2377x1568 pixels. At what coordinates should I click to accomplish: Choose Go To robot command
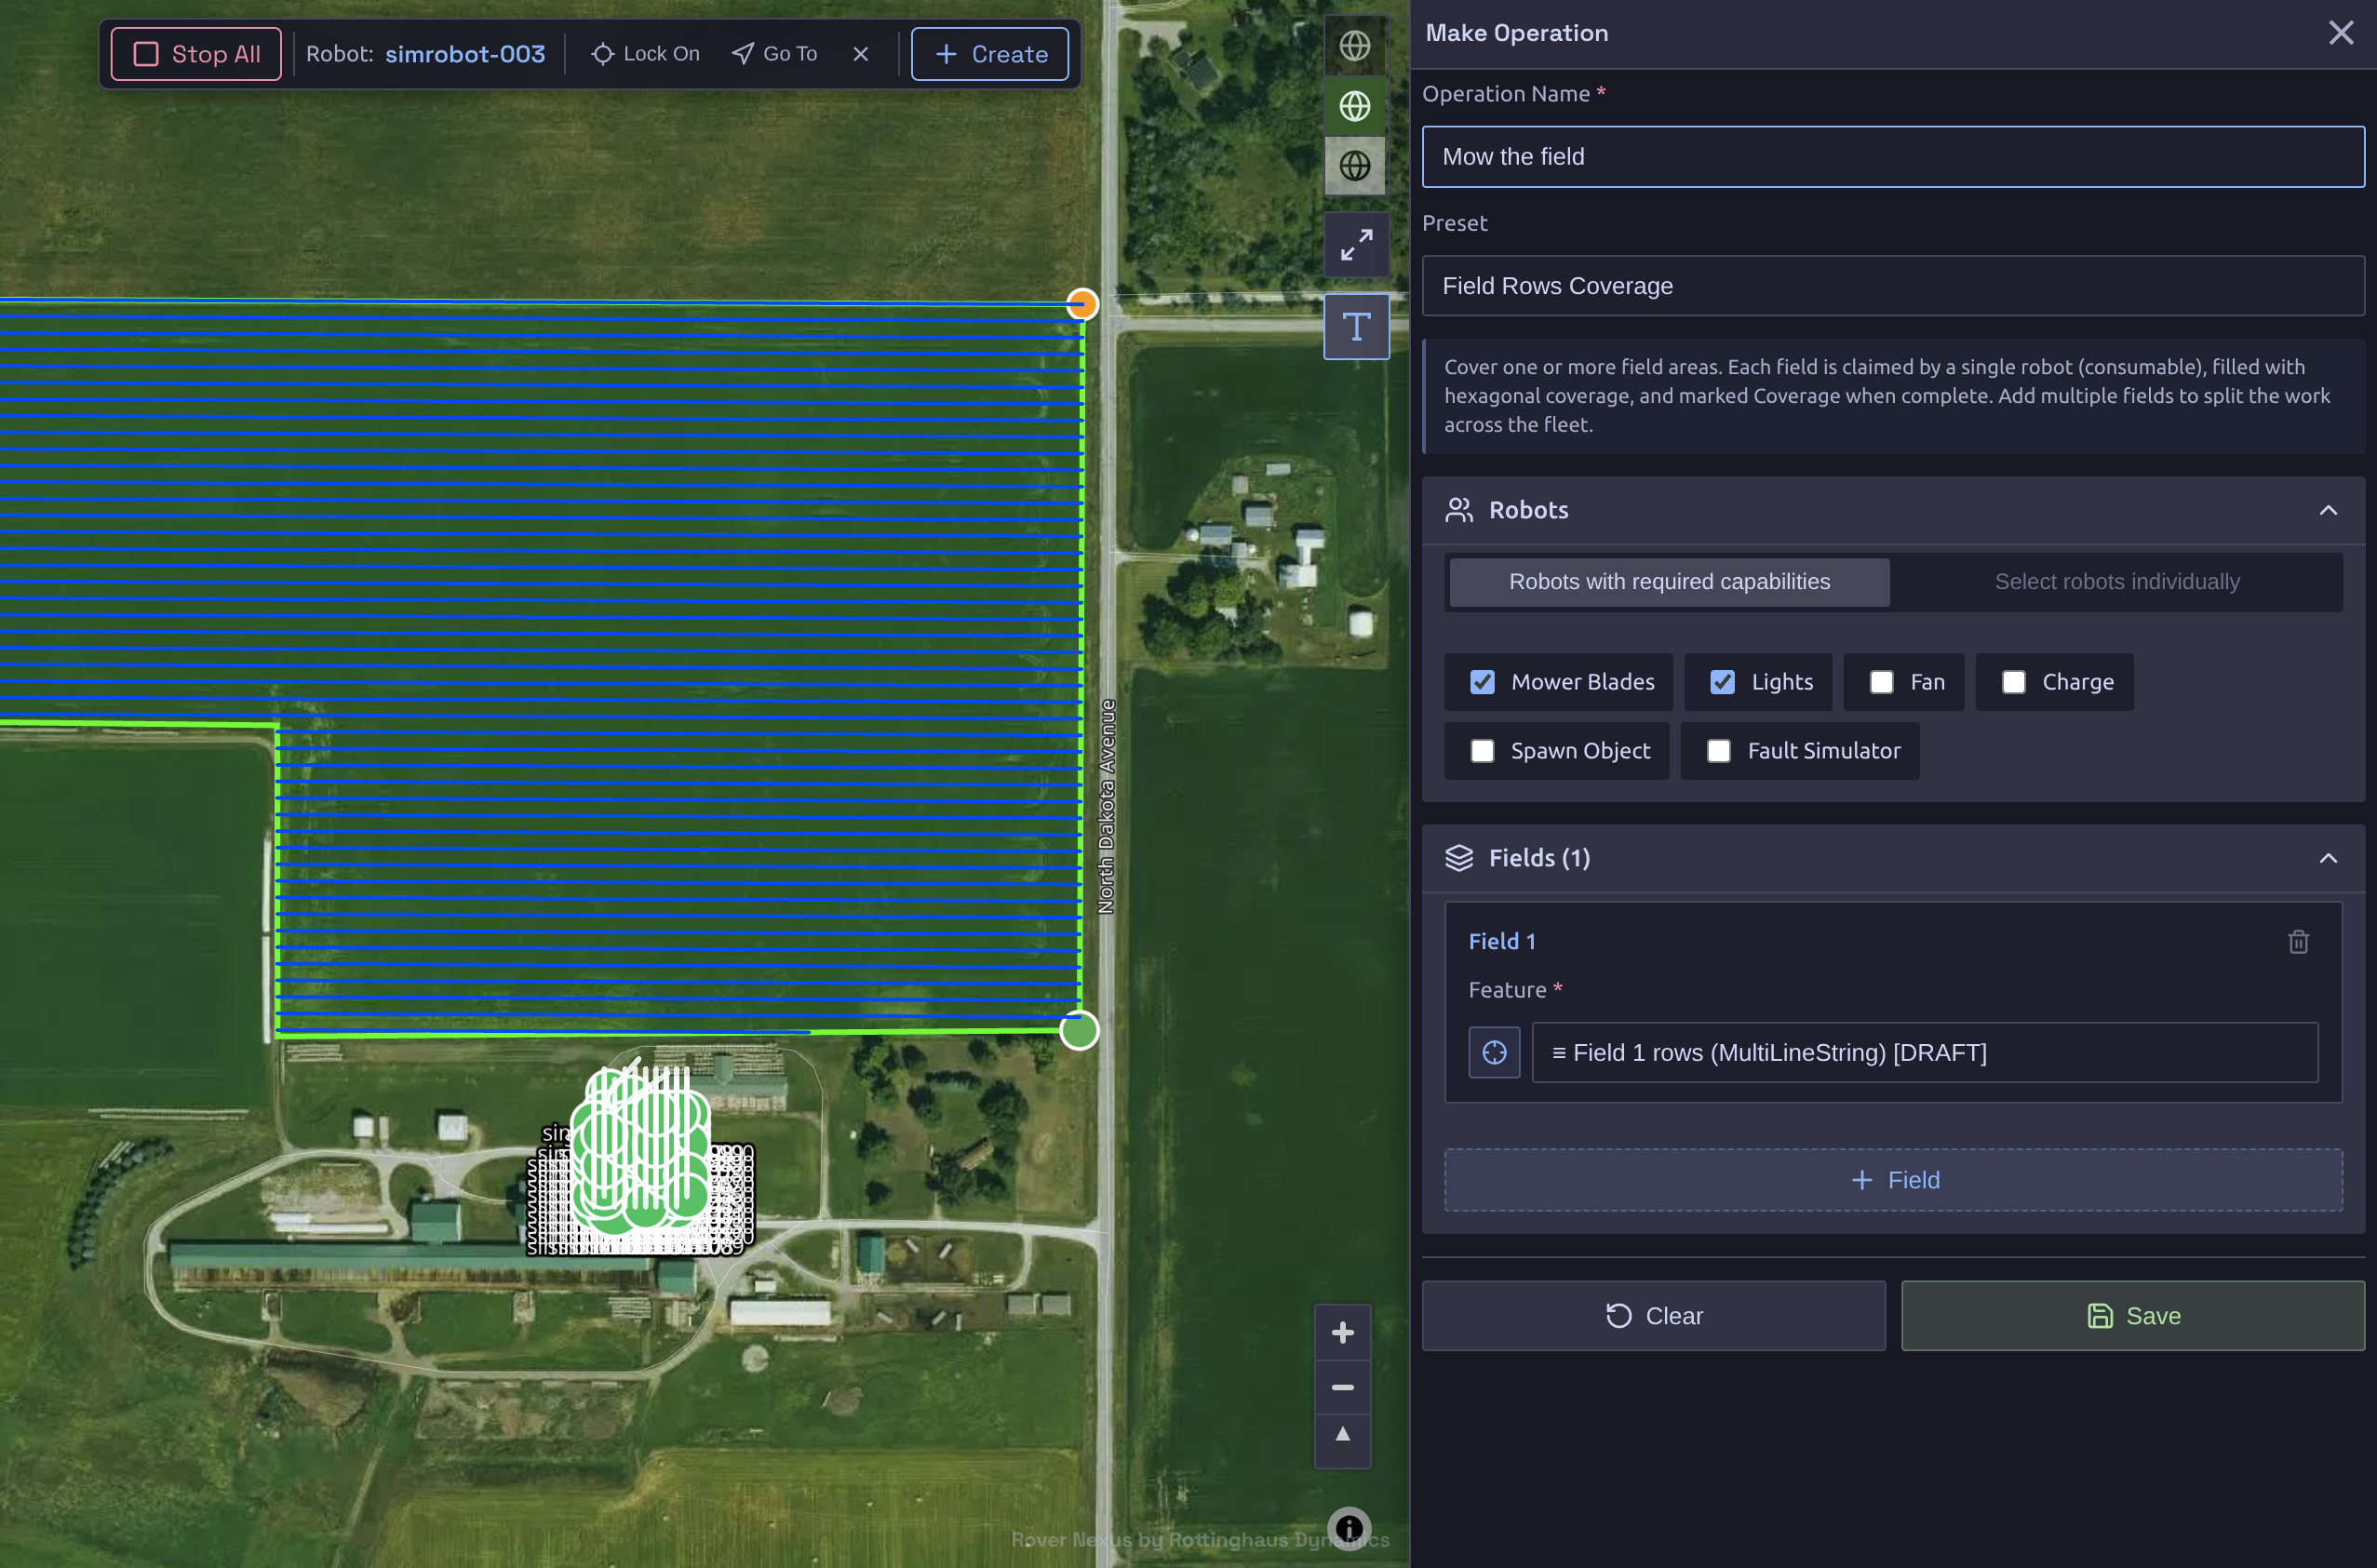775,54
